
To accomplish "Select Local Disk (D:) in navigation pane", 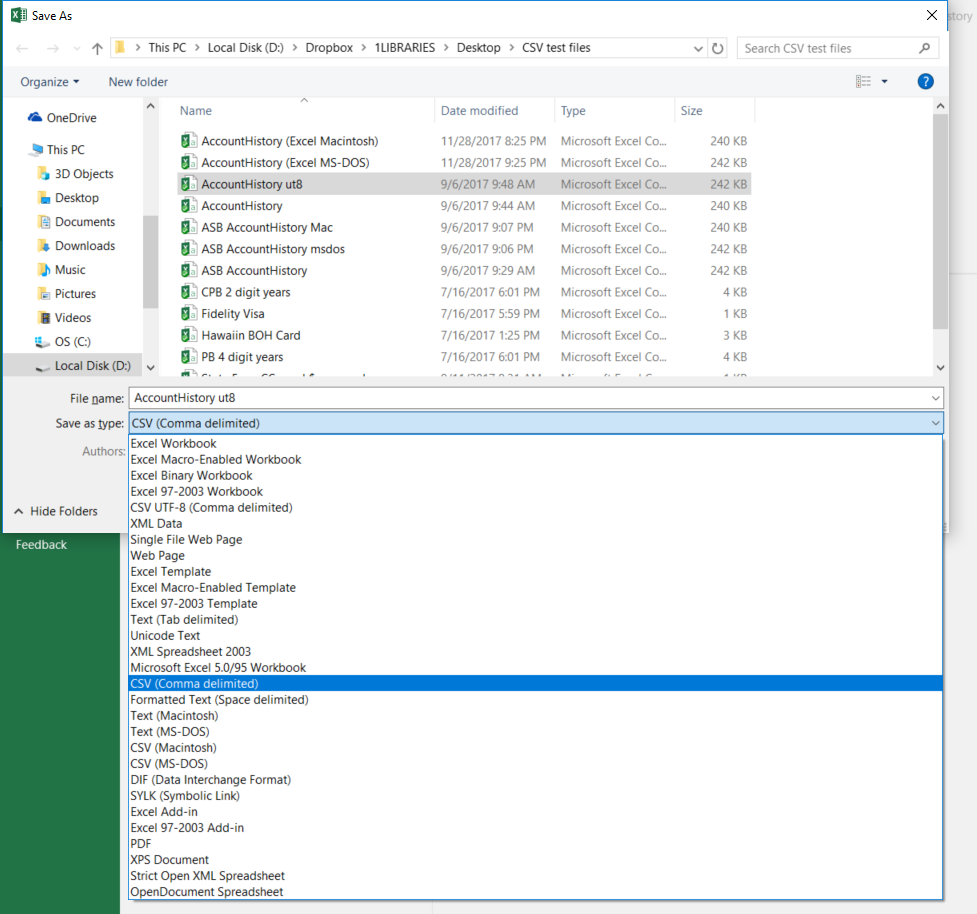I will [x=92, y=366].
